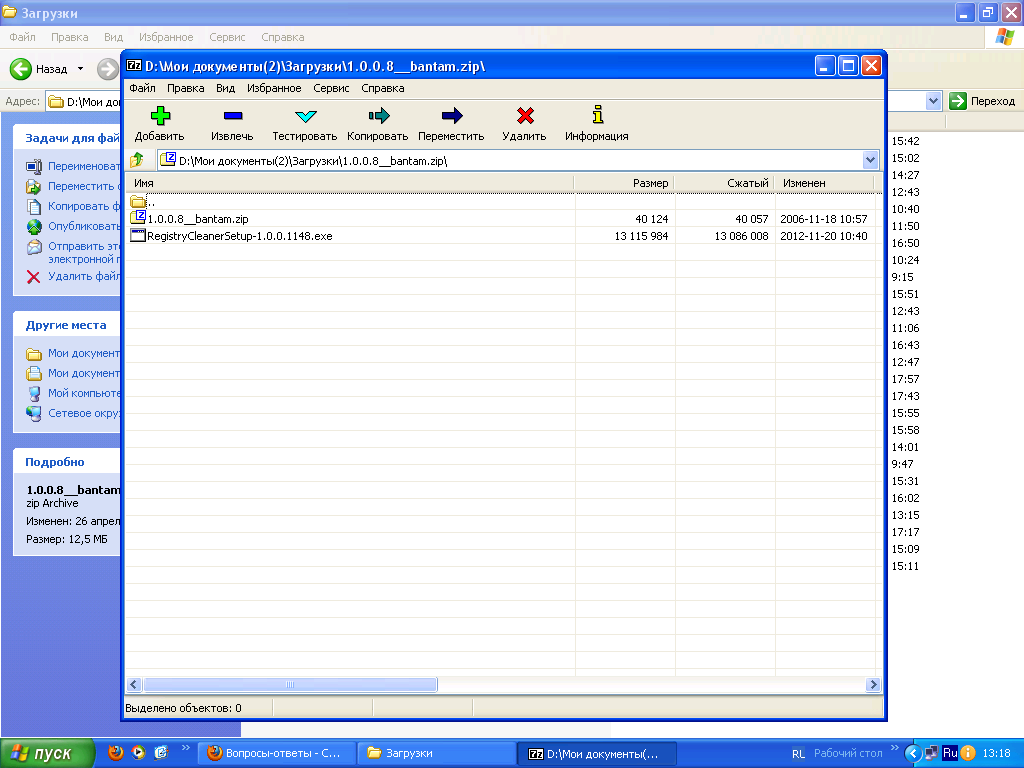Click the Удалить файл red X icon

coord(33,277)
